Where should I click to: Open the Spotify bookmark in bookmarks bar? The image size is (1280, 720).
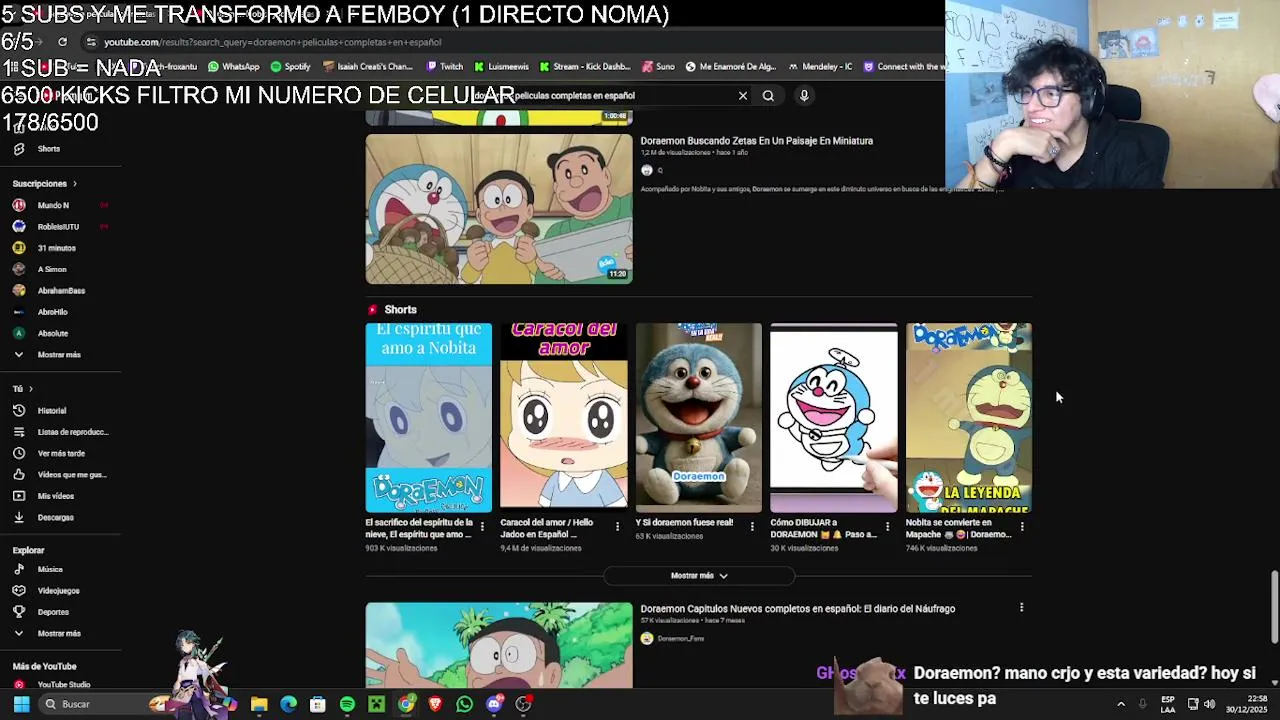pyautogui.click(x=290, y=67)
